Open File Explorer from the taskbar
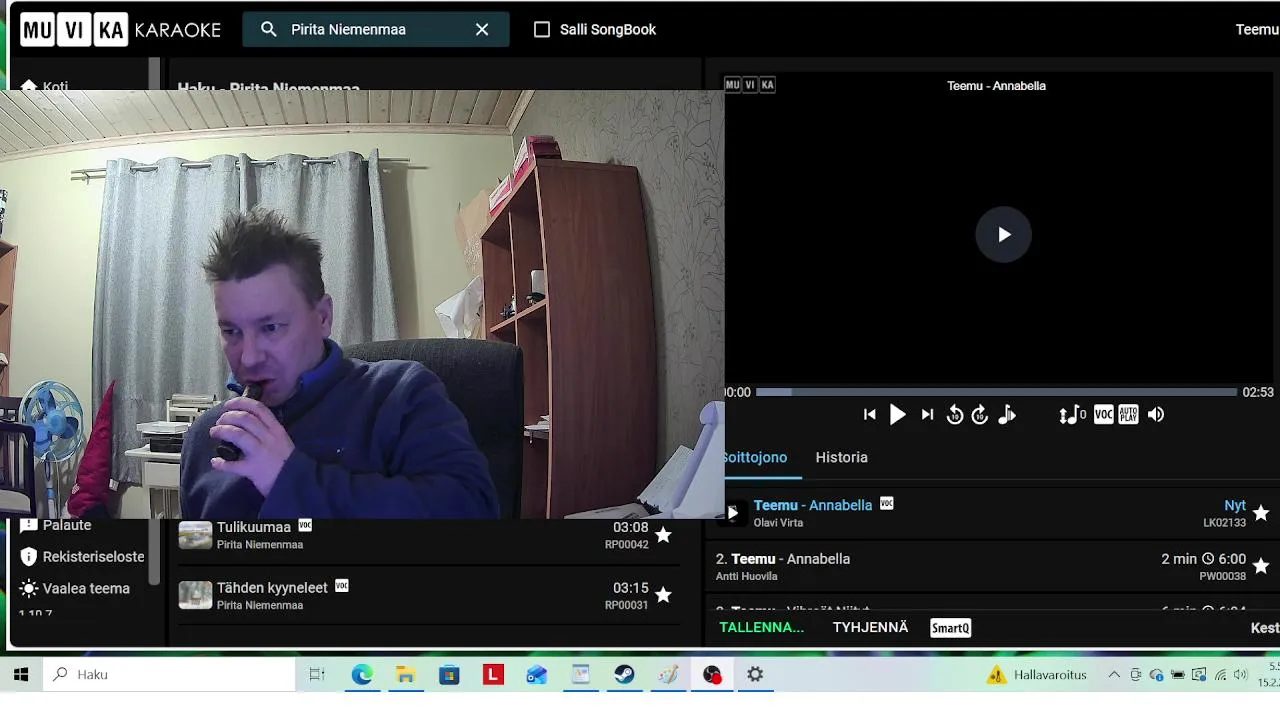Screen dimensions: 1280x720 405,675
